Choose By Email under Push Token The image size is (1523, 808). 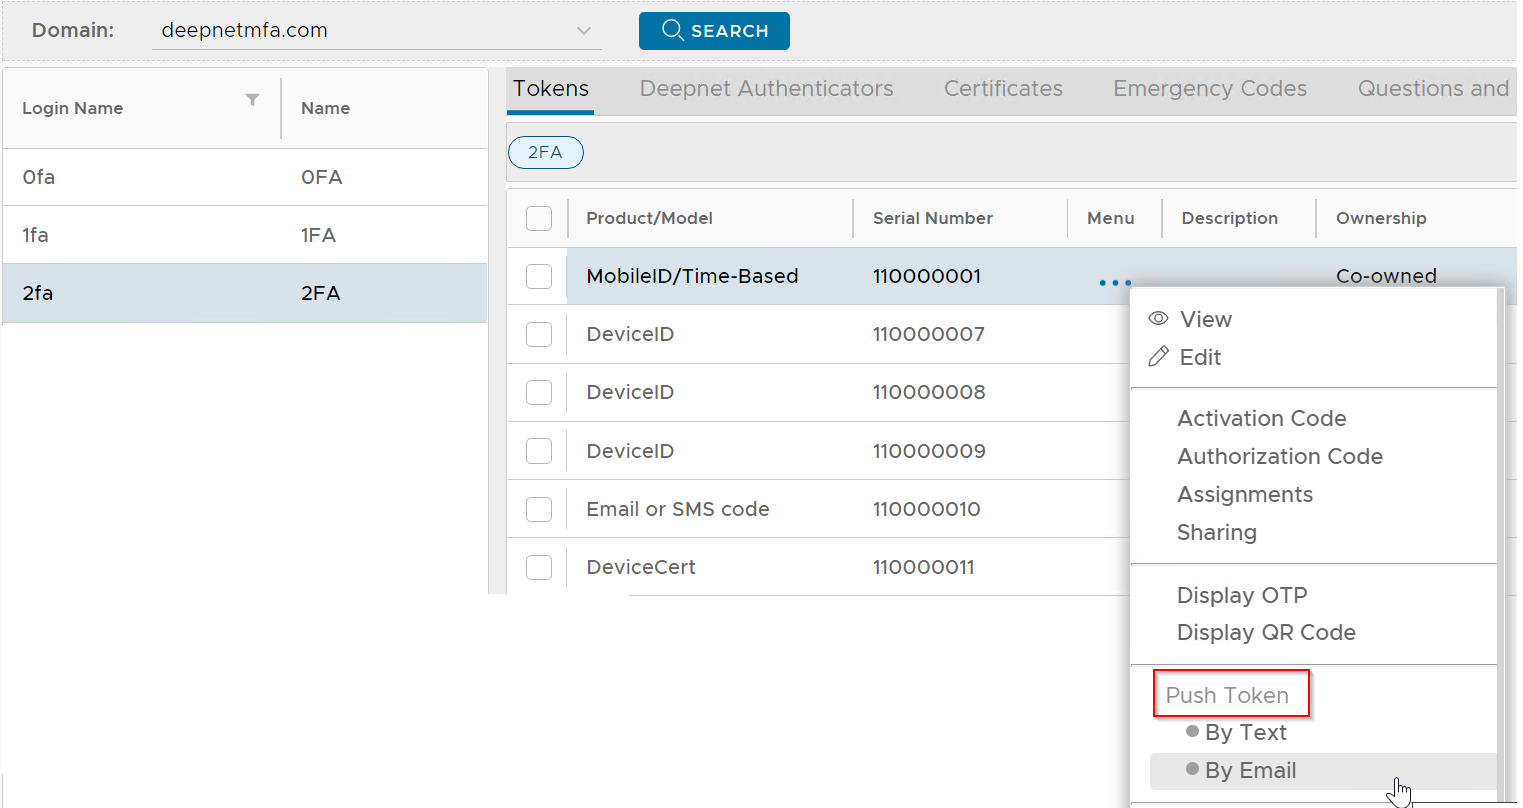tap(1250, 770)
